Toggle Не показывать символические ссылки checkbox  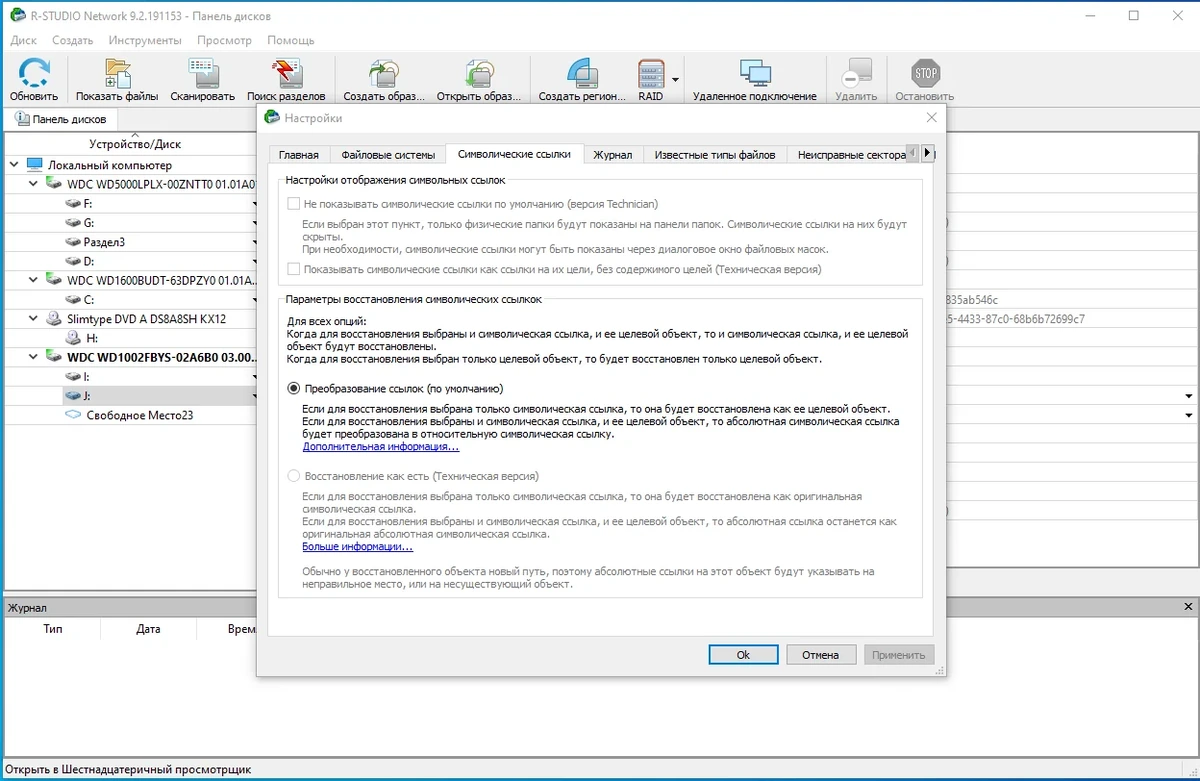coord(294,204)
